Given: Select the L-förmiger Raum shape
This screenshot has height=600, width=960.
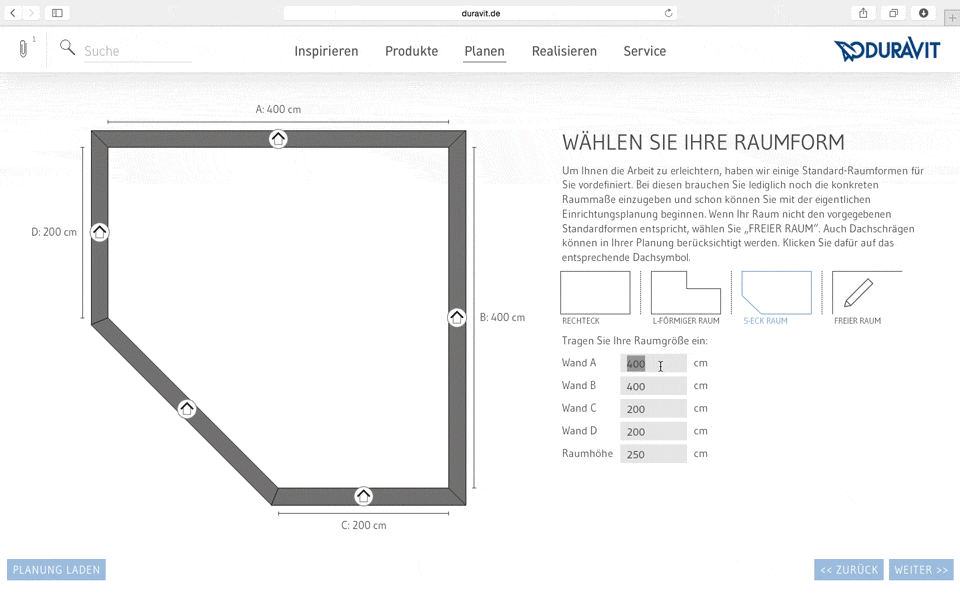Looking at the screenshot, I should click(x=685, y=293).
